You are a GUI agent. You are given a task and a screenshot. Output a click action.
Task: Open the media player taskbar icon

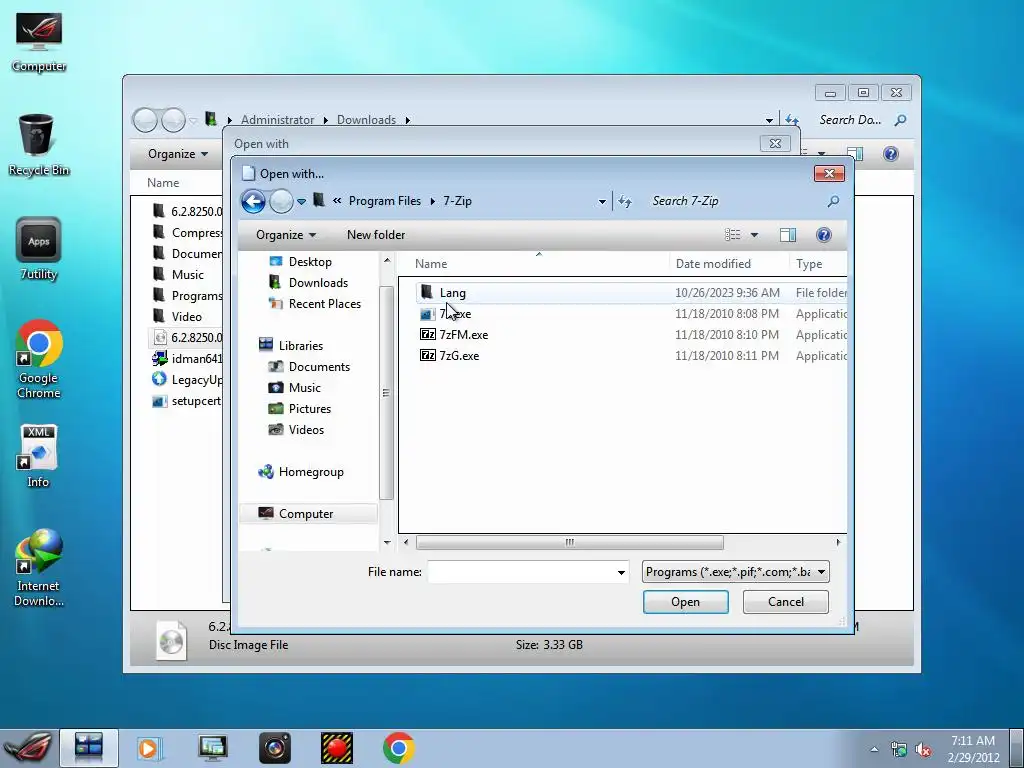(x=150, y=748)
